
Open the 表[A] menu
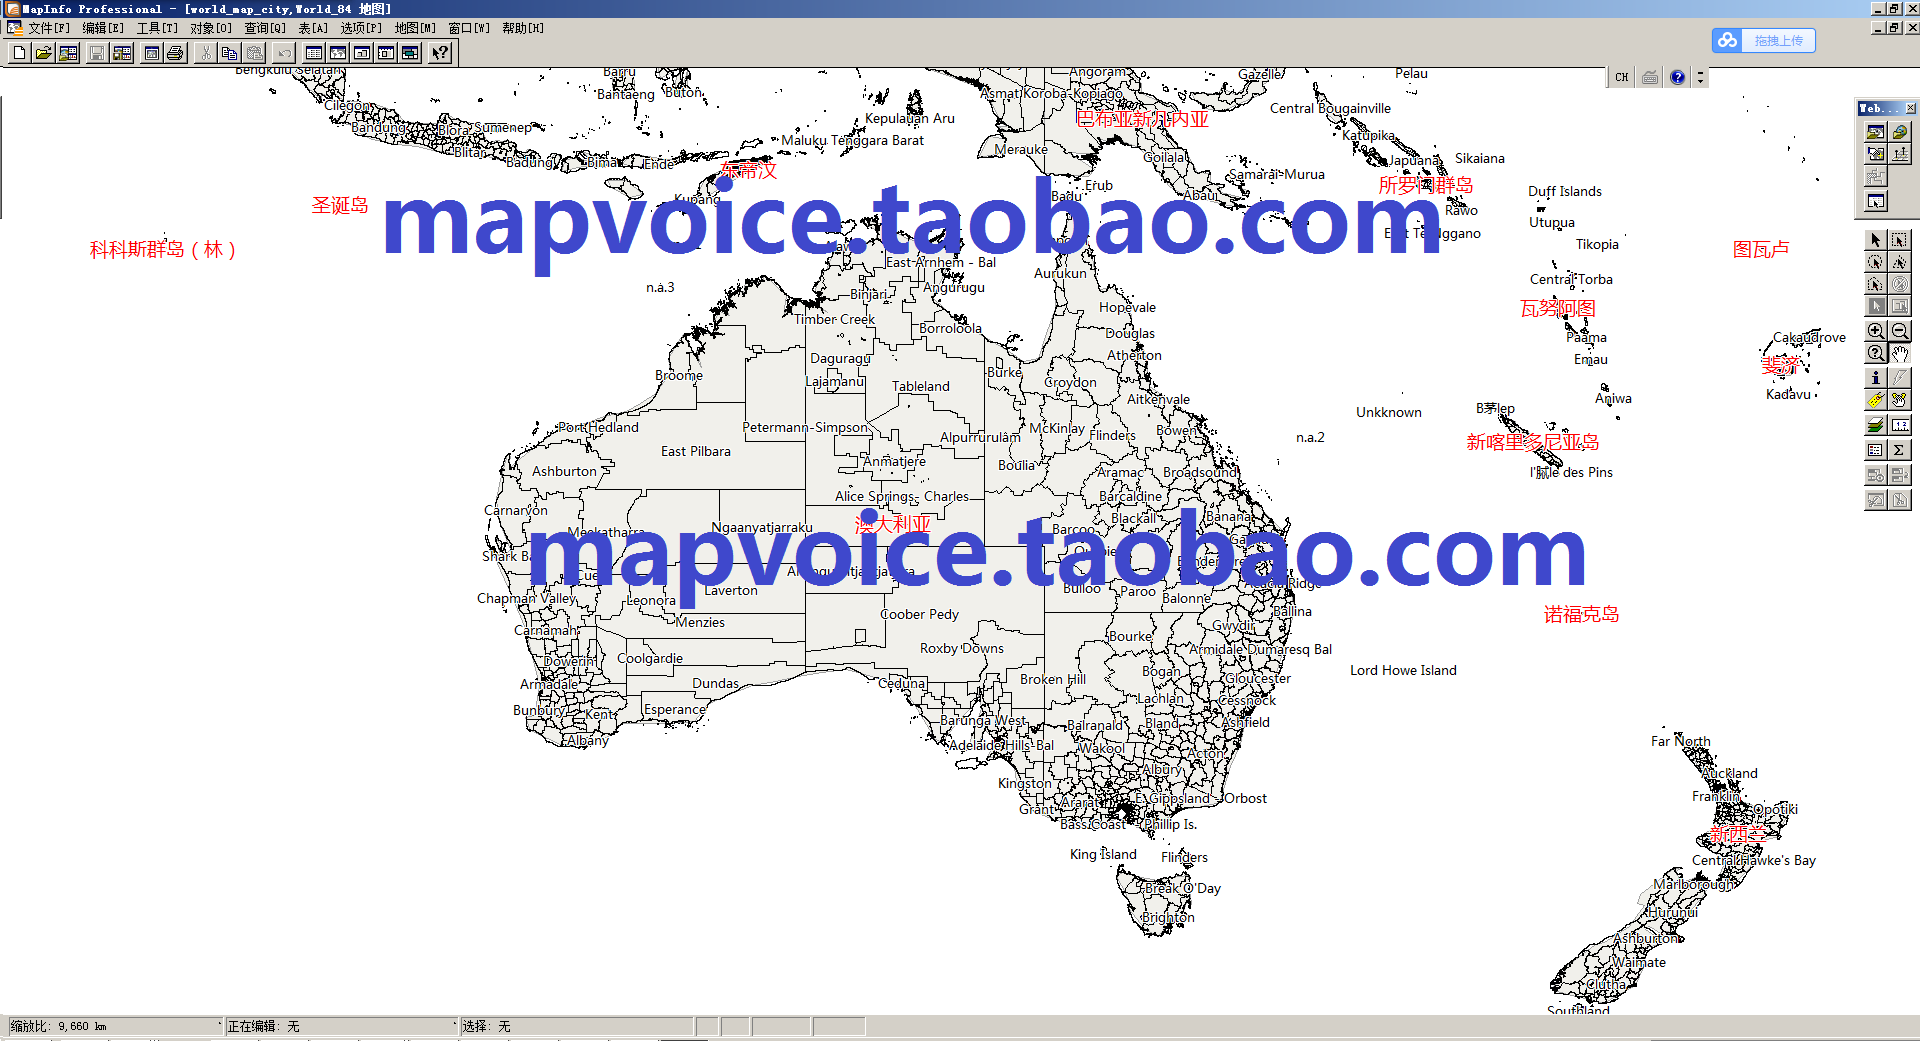313,28
